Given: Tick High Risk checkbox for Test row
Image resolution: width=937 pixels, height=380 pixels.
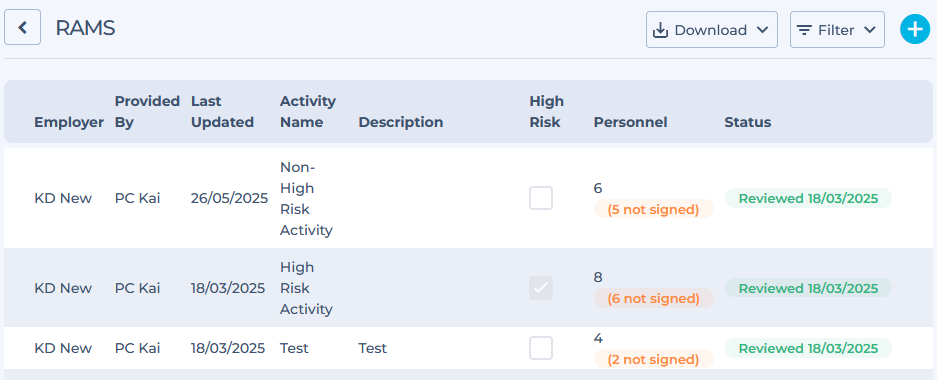Looking at the screenshot, I should pos(541,348).
